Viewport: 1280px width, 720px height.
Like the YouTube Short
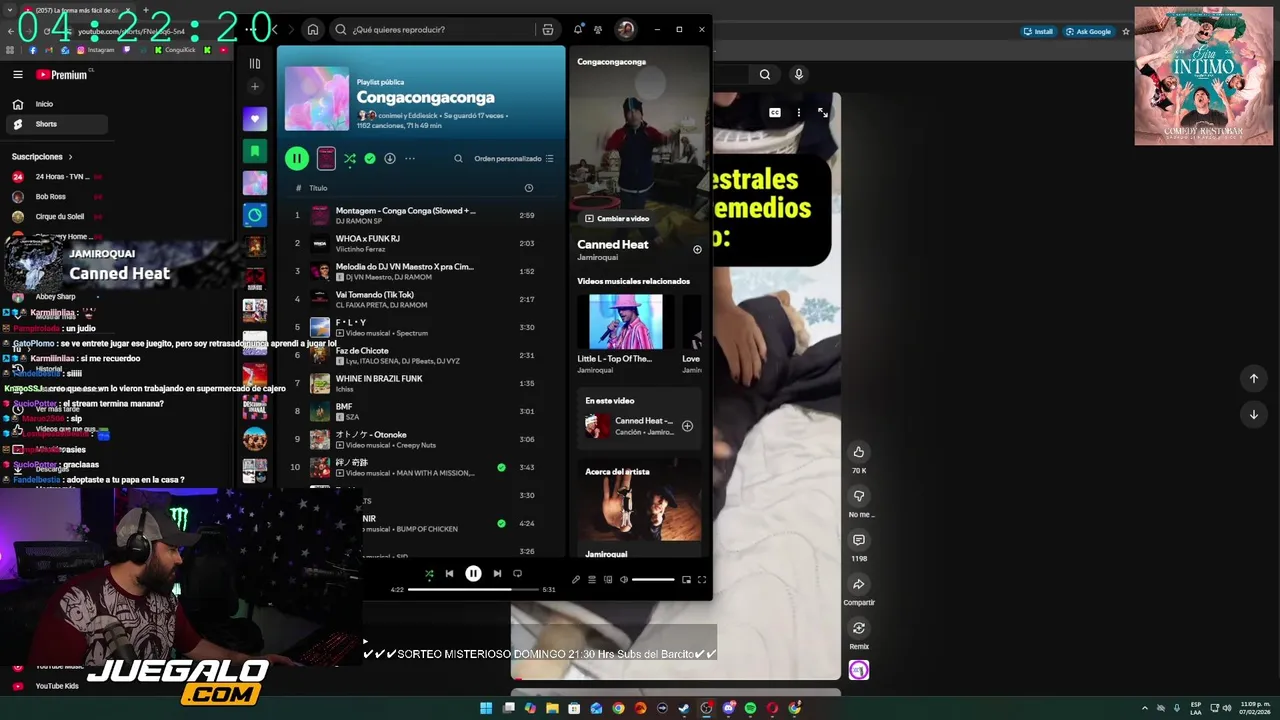click(858, 452)
